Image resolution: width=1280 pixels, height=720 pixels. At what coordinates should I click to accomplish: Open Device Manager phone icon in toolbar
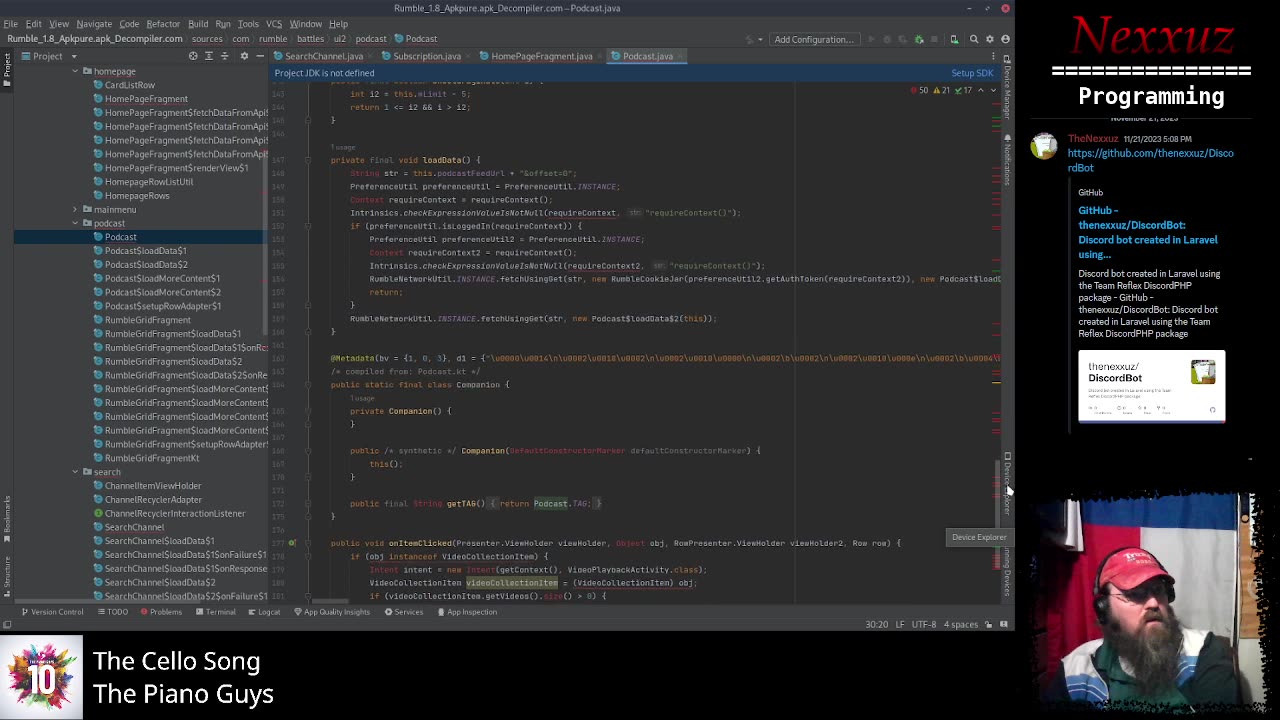[954, 39]
